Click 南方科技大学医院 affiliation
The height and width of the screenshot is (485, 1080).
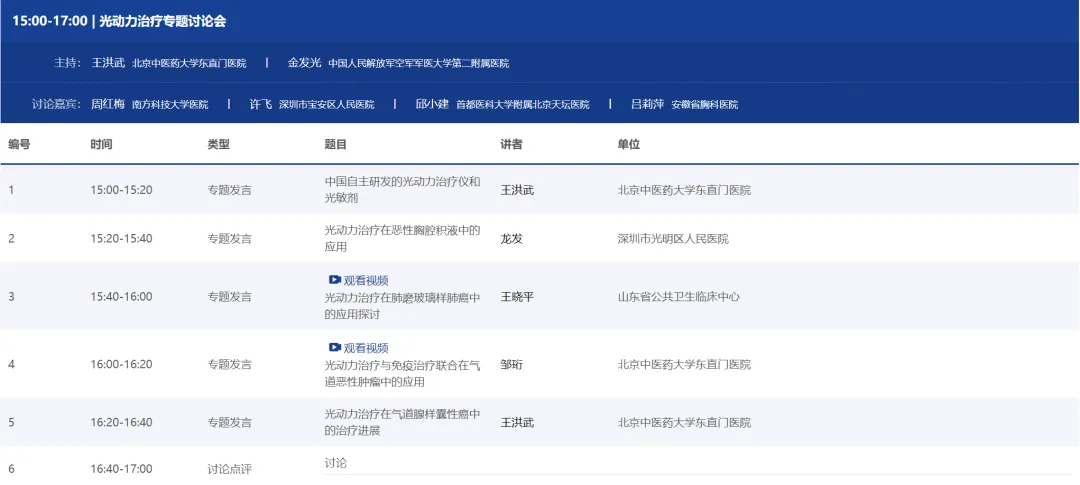tap(170, 105)
